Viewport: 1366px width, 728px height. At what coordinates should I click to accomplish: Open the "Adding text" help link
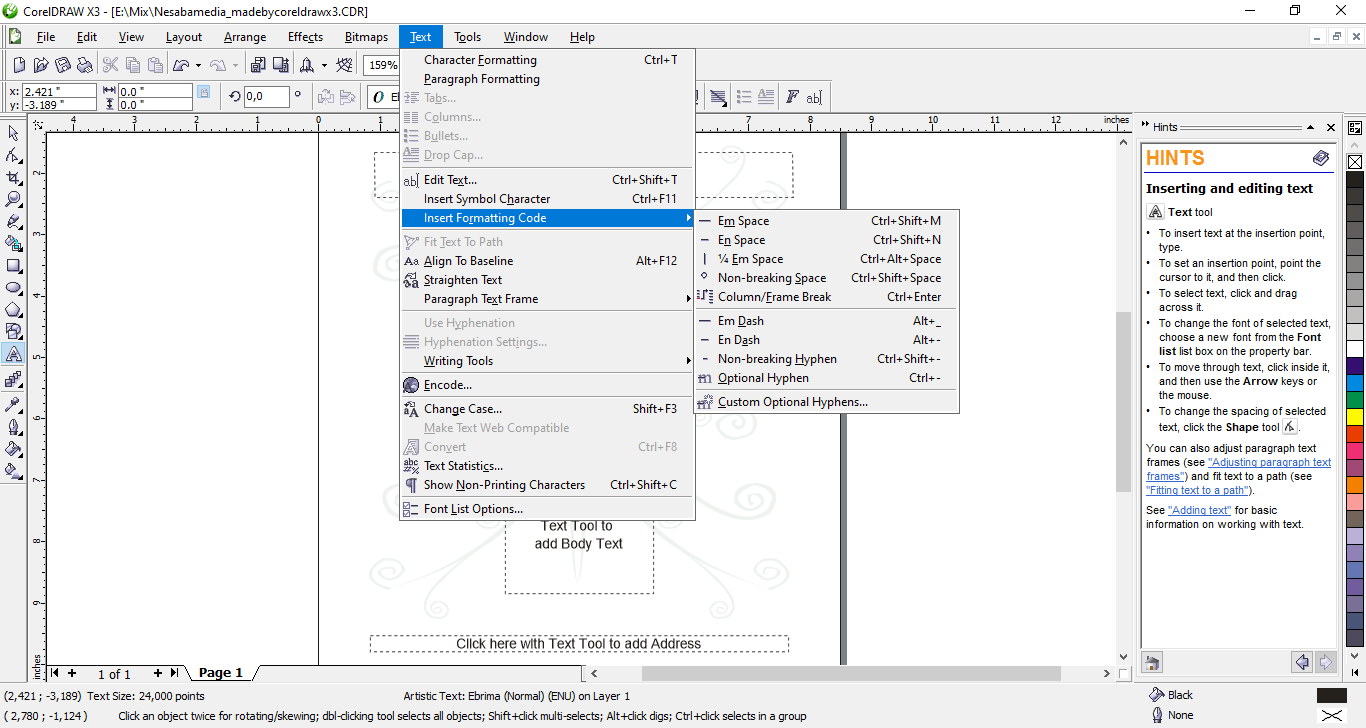pos(1199,510)
